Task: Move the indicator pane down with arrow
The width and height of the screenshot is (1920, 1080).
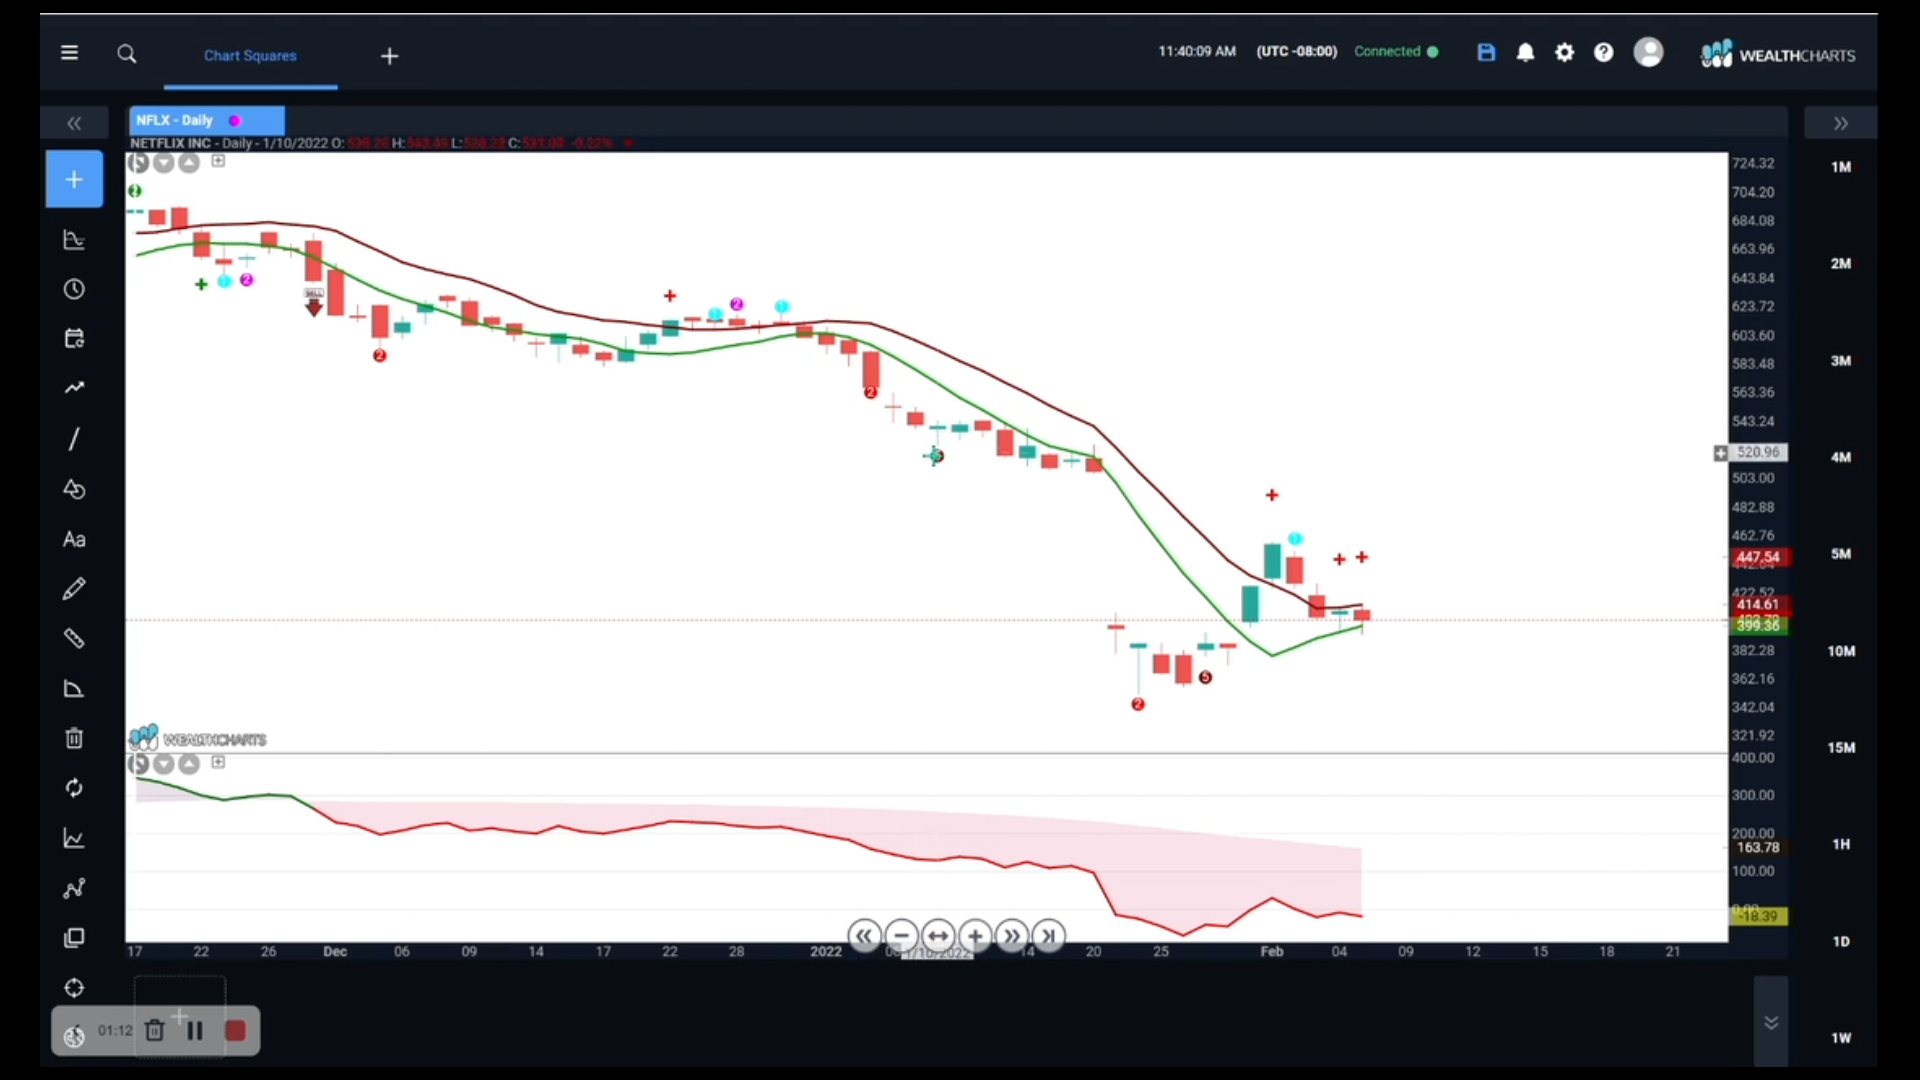Action: tap(163, 765)
